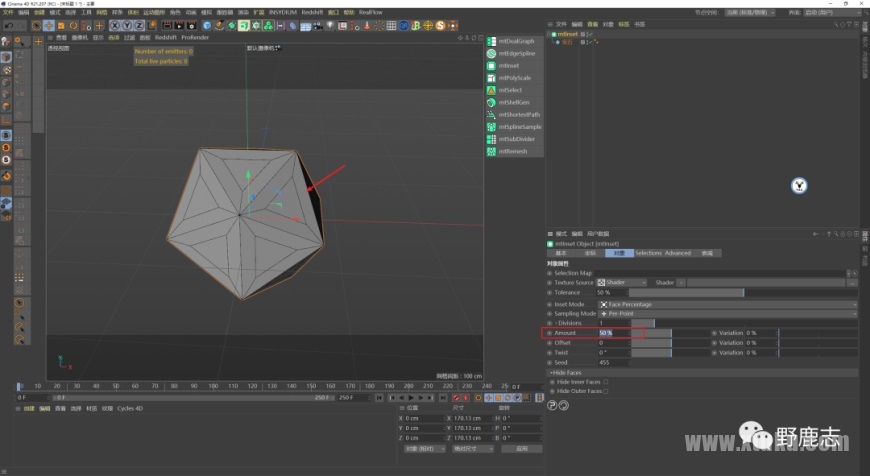
Task: Open Render Settings clapperboard with gear
Action: pyautogui.click(x=191, y=26)
